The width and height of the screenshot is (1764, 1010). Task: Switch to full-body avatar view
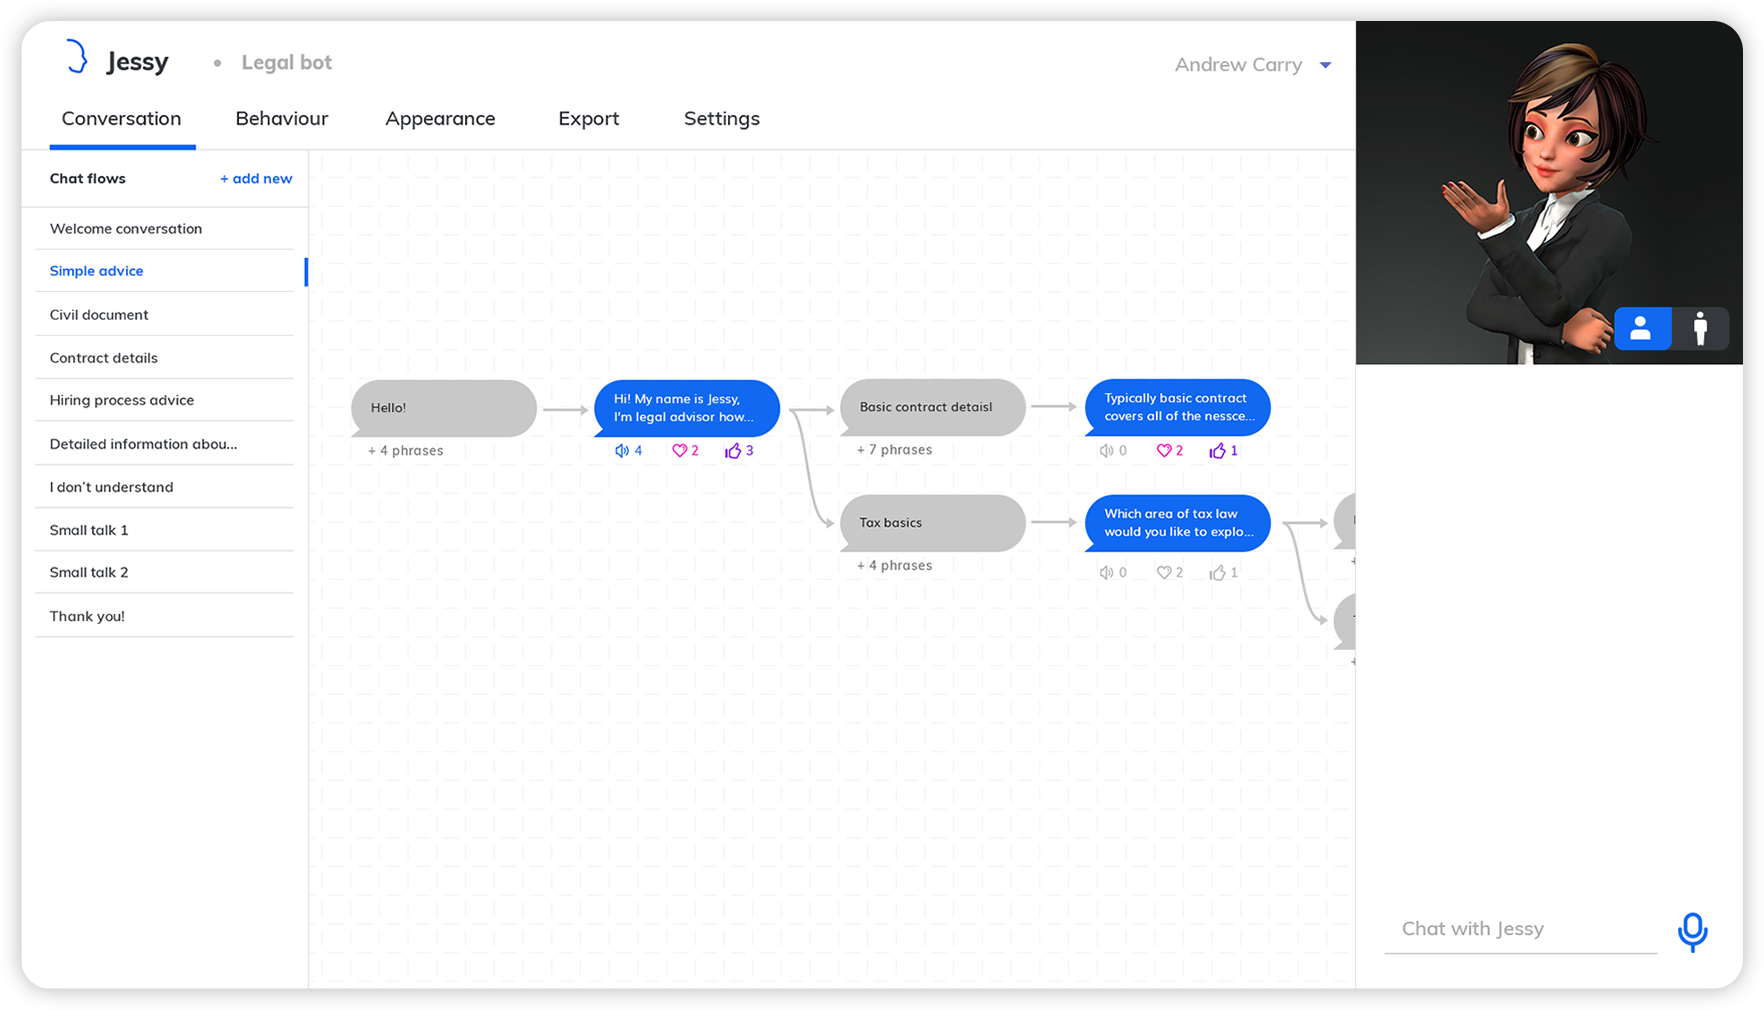pos(1700,328)
